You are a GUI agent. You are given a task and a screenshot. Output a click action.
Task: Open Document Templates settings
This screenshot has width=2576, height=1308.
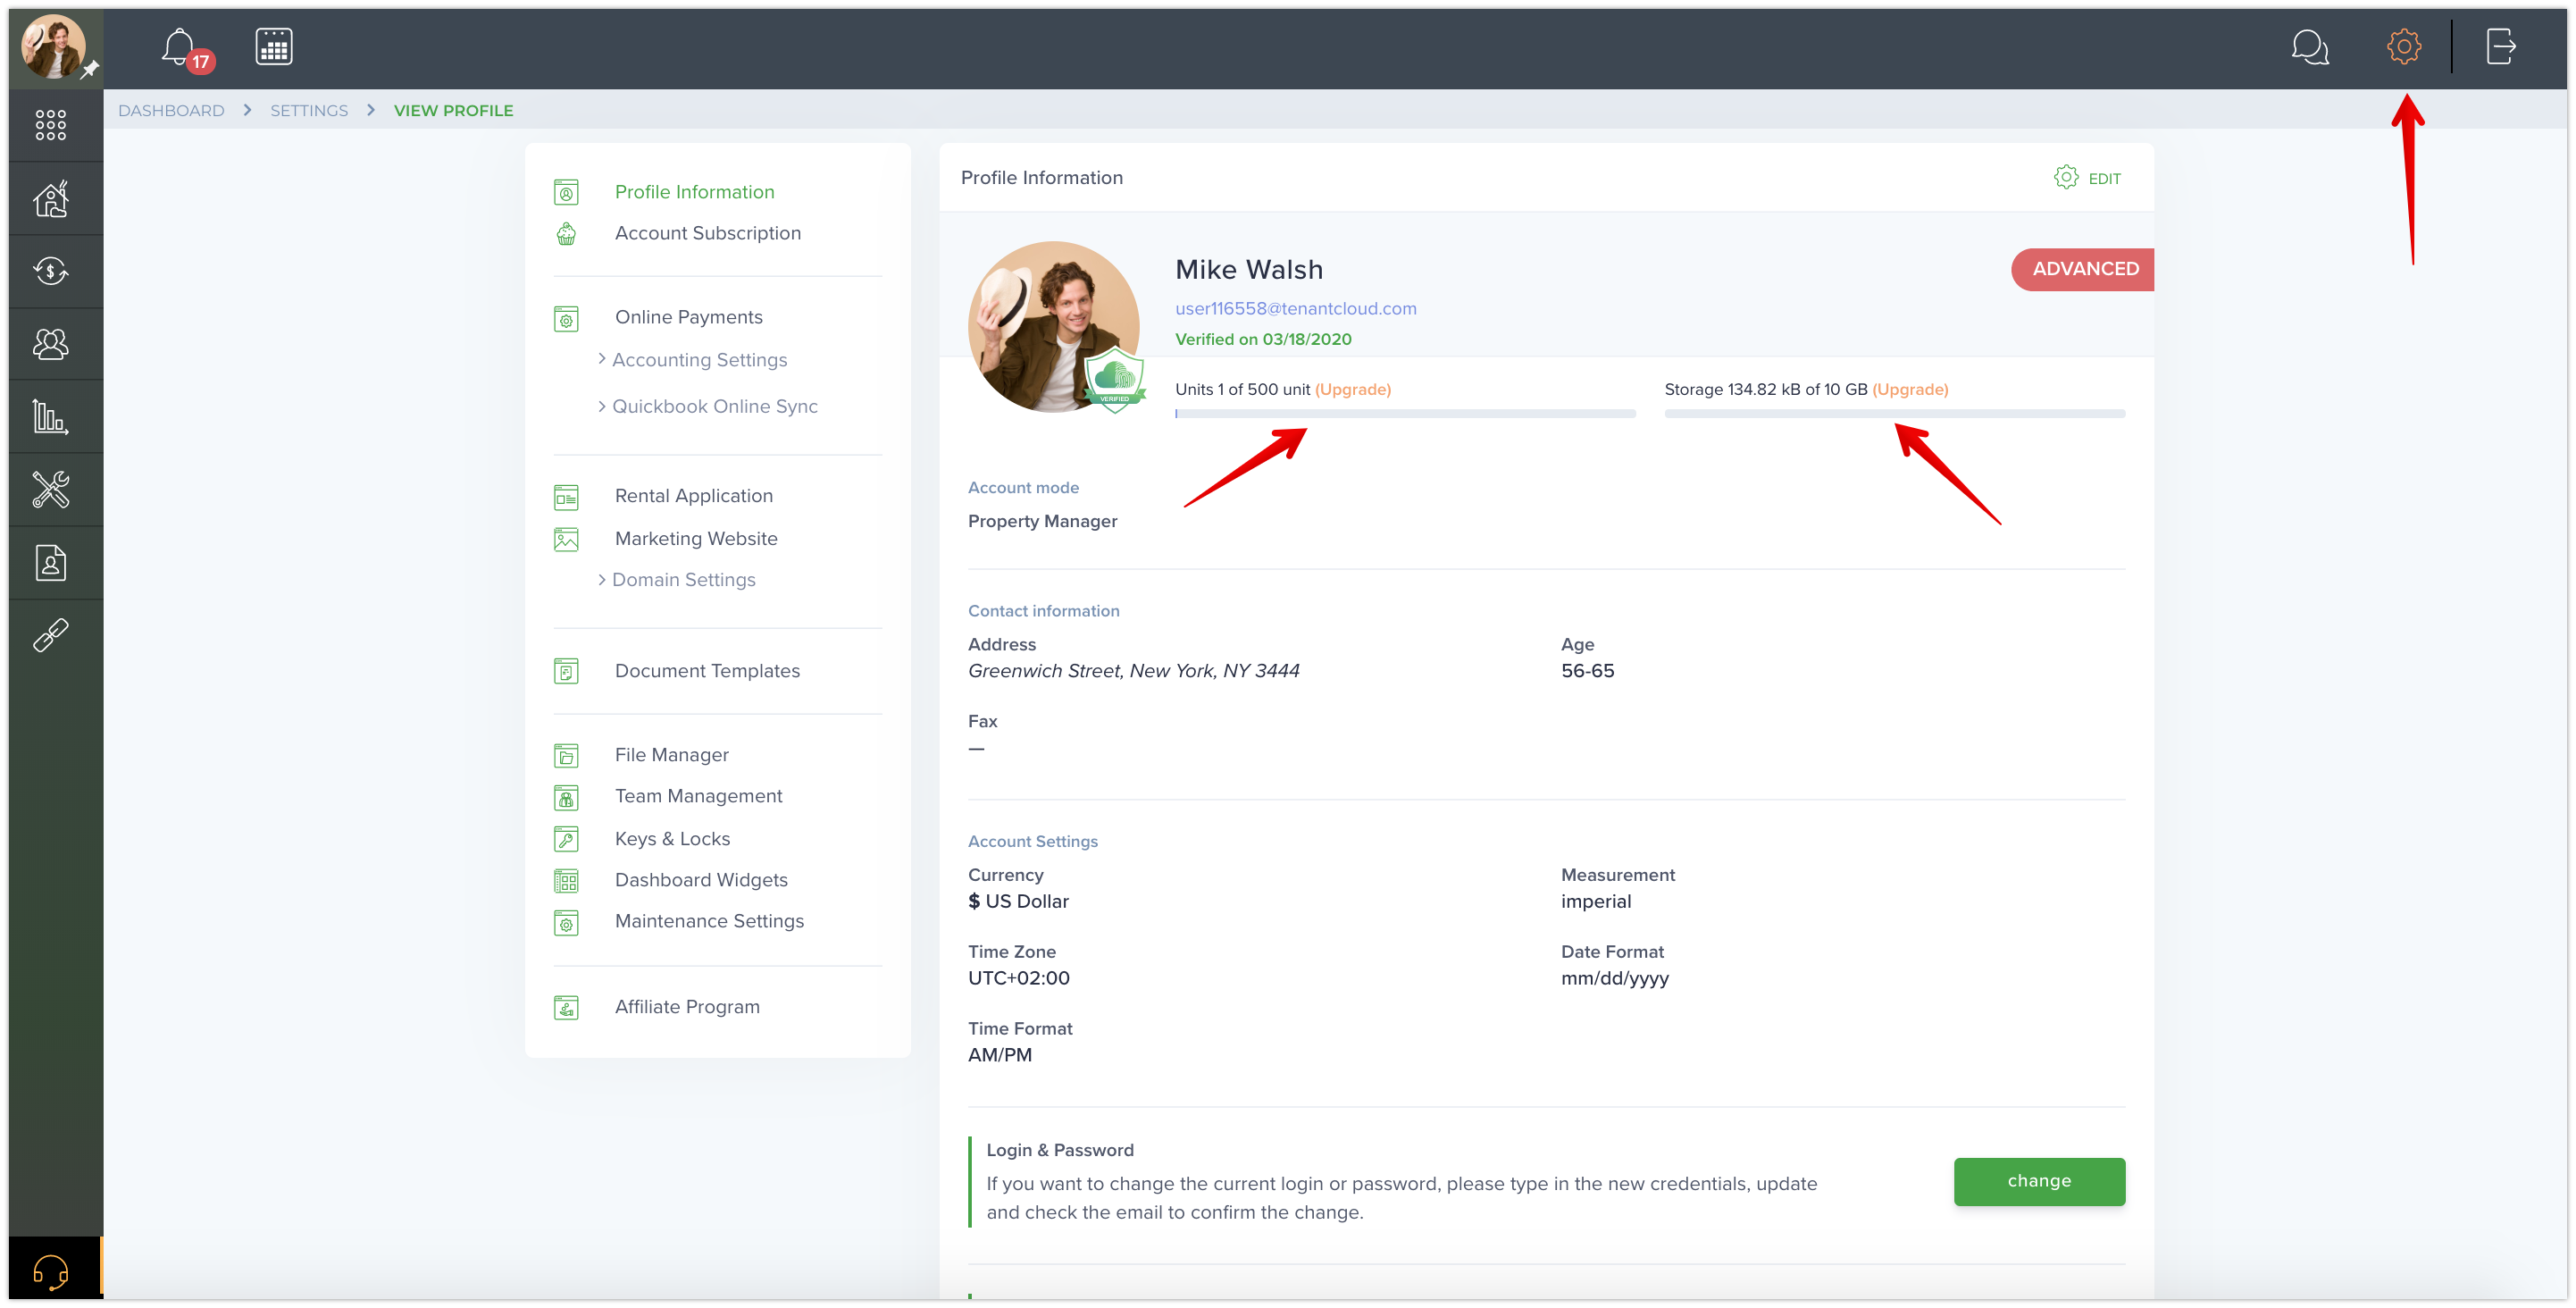coord(707,671)
